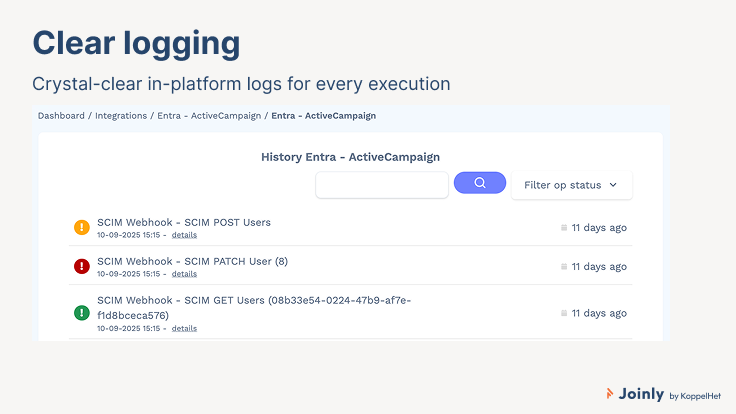Click '11 days ago' in SCIM PATCH User row
Screen dimensions: 736x414
click(x=599, y=267)
